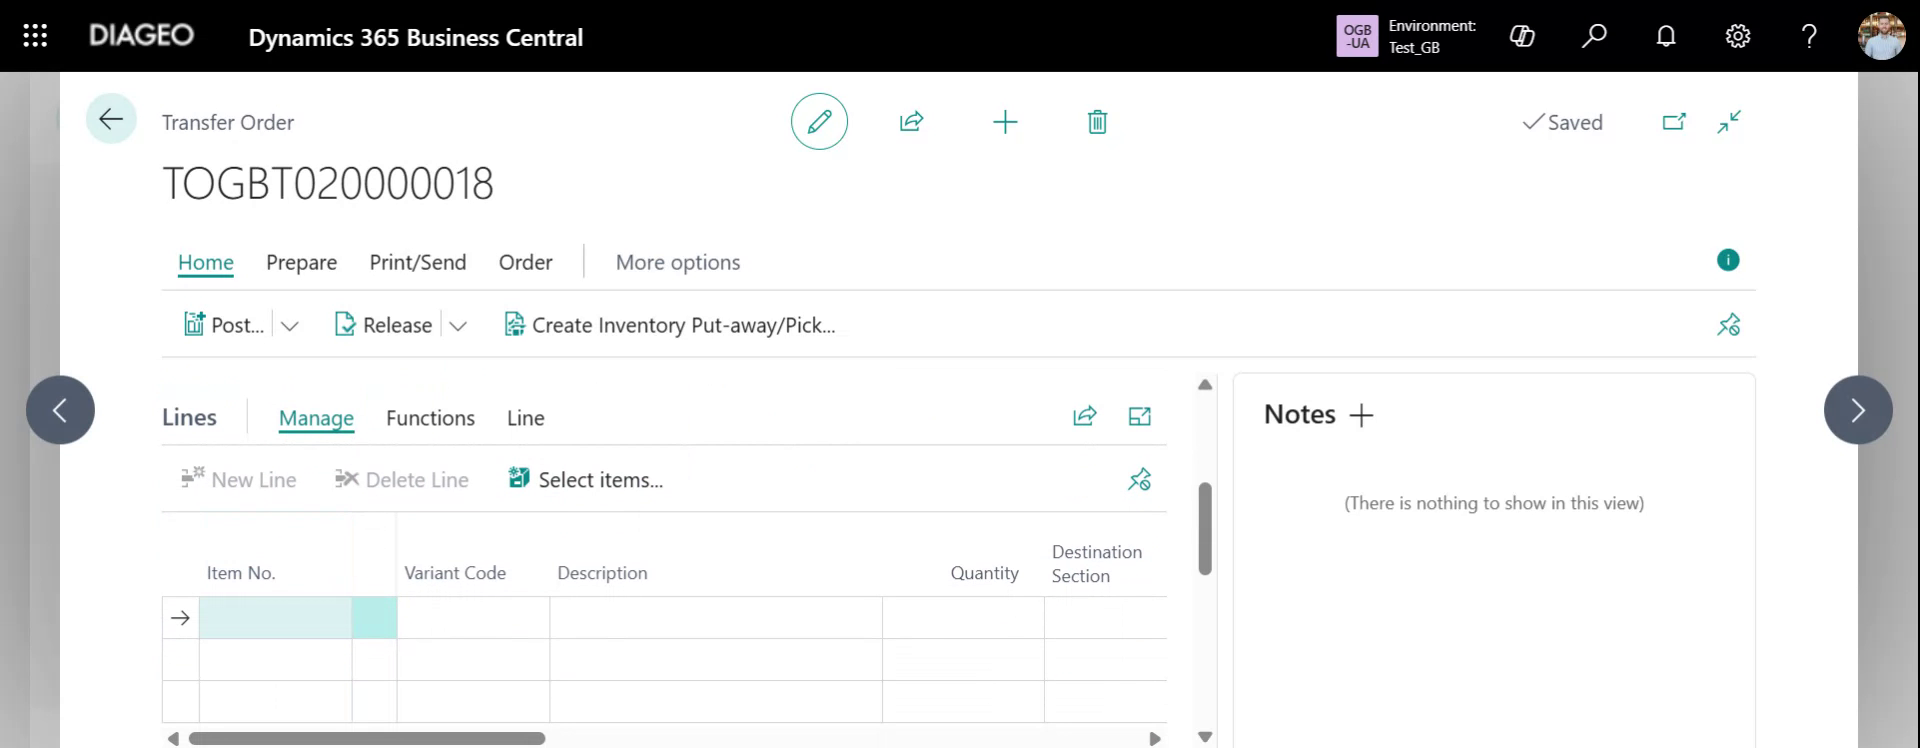This screenshot has width=1920, height=748.
Task: Select the Manage tab in Lines
Action: pyautogui.click(x=316, y=418)
